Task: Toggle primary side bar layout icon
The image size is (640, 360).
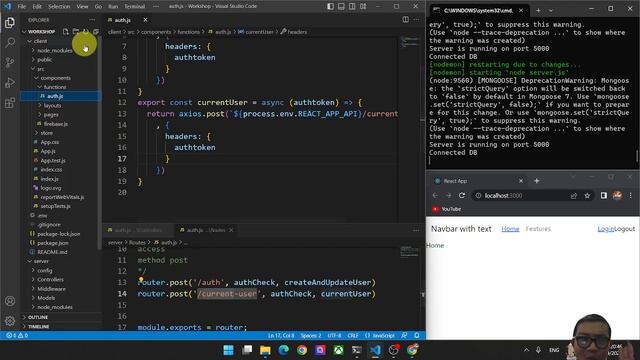Action: [x=330, y=6]
